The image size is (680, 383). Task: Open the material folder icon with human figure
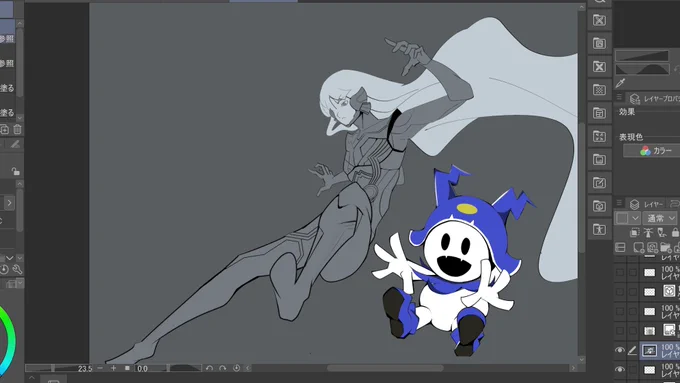point(599,229)
